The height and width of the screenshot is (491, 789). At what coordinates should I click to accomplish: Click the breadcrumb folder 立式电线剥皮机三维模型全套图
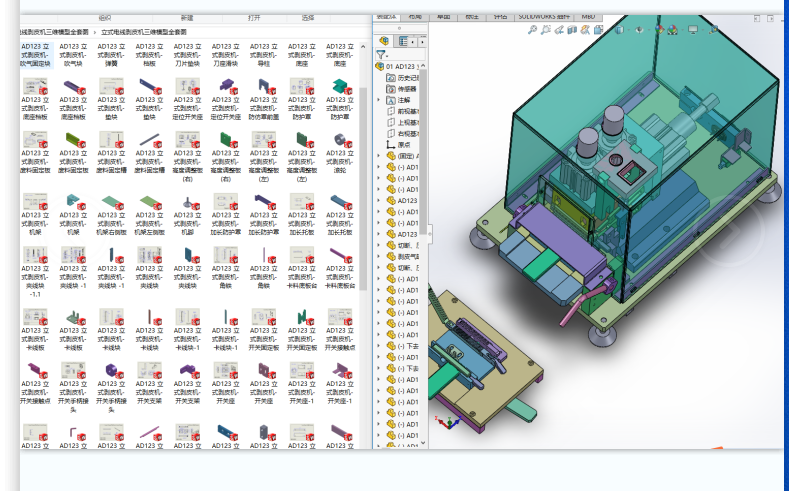coord(142,32)
